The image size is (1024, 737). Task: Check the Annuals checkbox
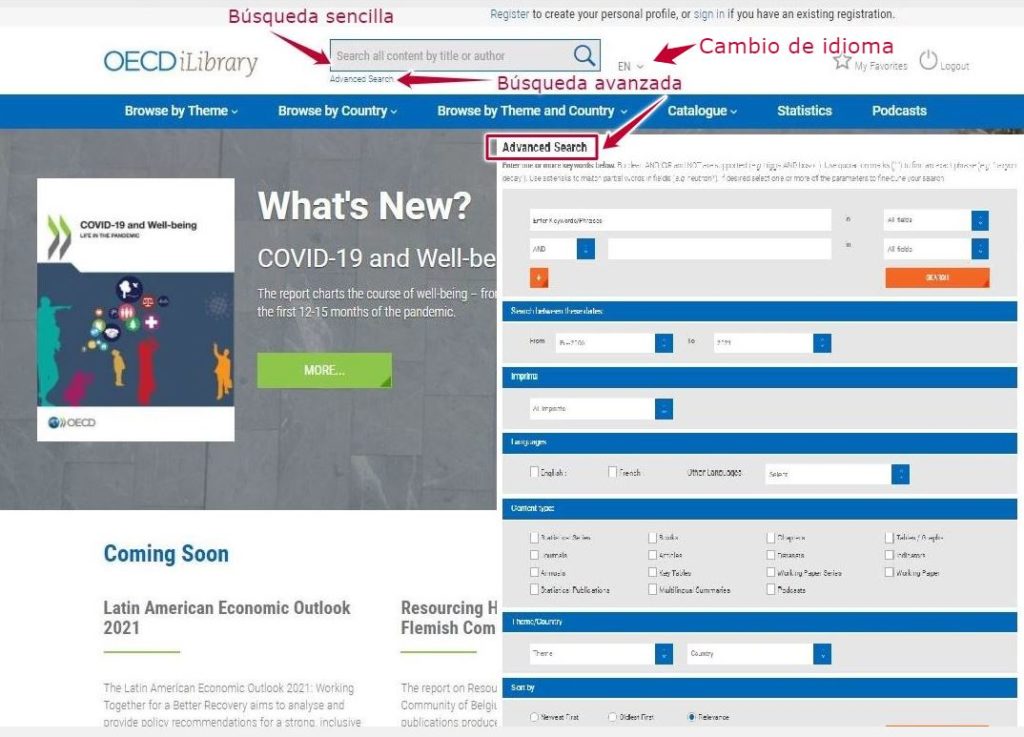pos(534,572)
